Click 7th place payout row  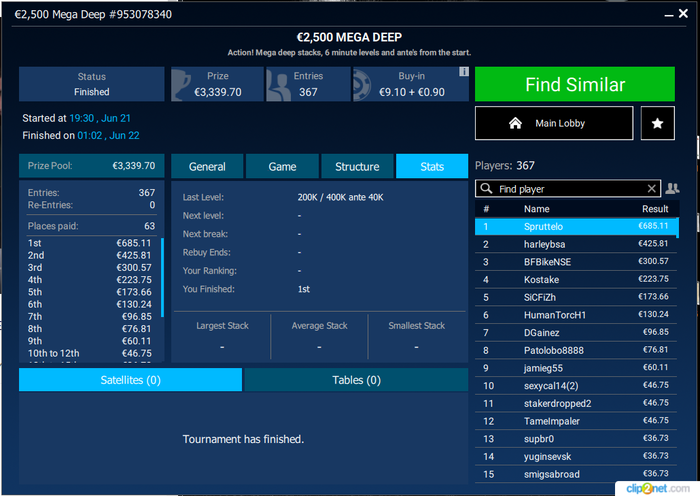(89, 317)
